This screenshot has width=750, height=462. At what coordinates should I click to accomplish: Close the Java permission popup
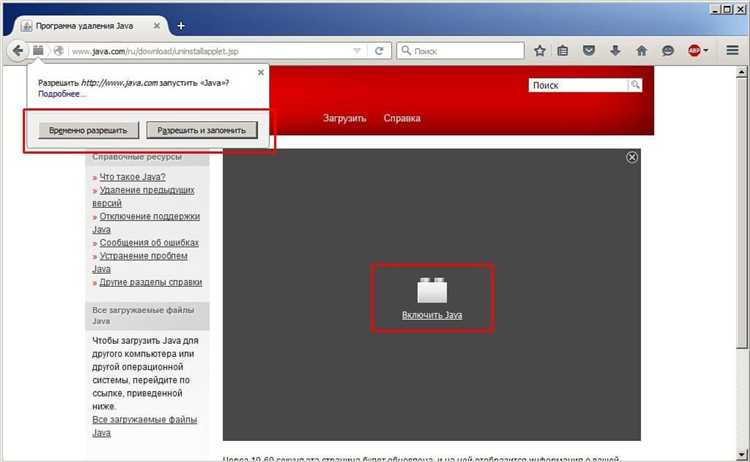pyautogui.click(x=261, y=72)
